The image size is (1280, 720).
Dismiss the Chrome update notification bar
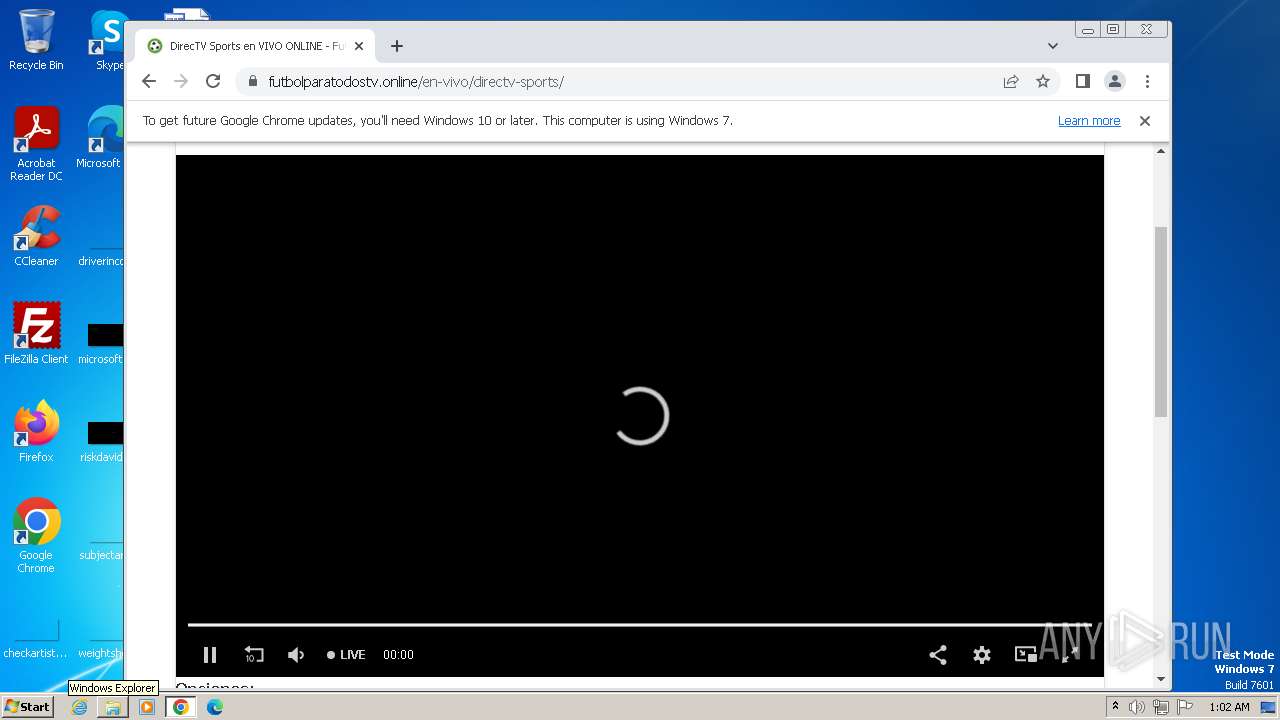(x=1145, y=121)
